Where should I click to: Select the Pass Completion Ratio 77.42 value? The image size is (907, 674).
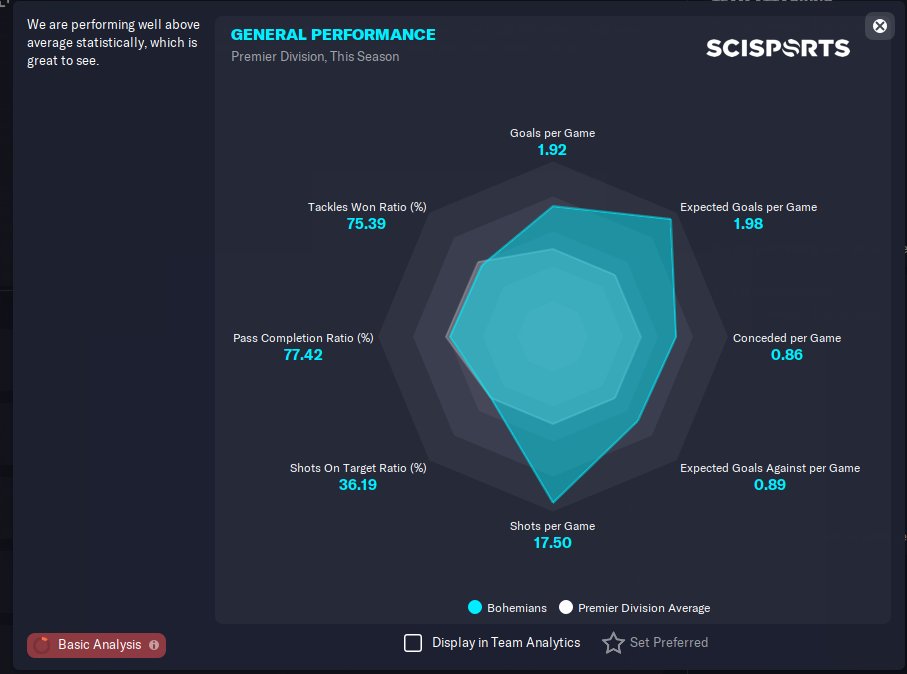tap(303, 355)
